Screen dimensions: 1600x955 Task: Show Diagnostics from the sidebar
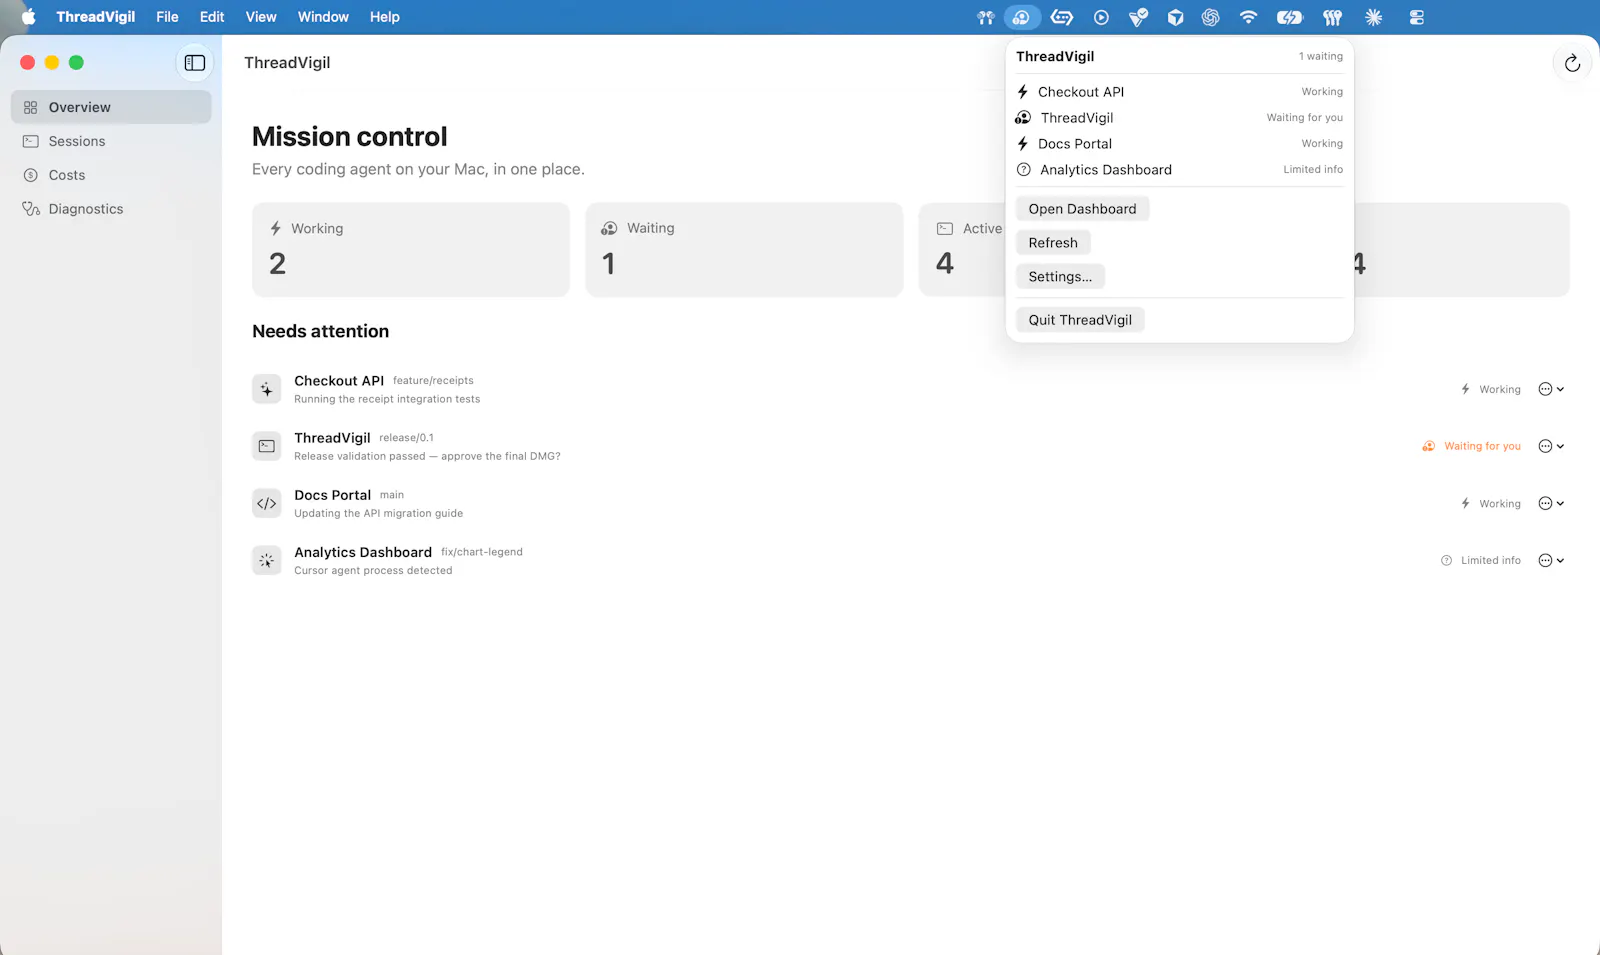point(111,209)
